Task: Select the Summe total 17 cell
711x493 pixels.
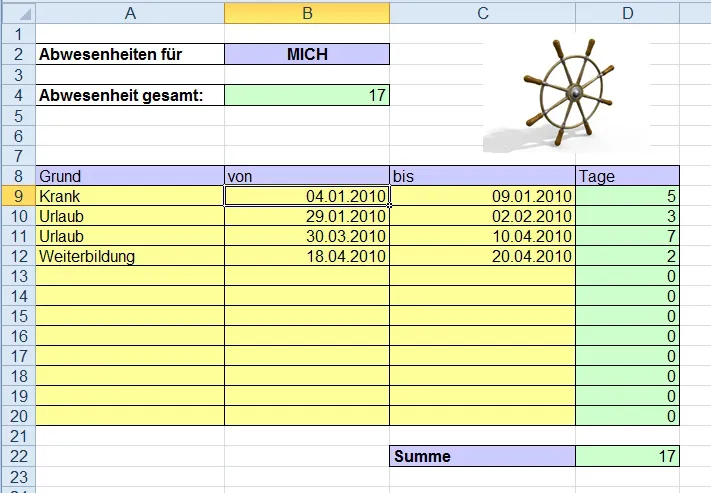Action: click(x=627, y=456)
